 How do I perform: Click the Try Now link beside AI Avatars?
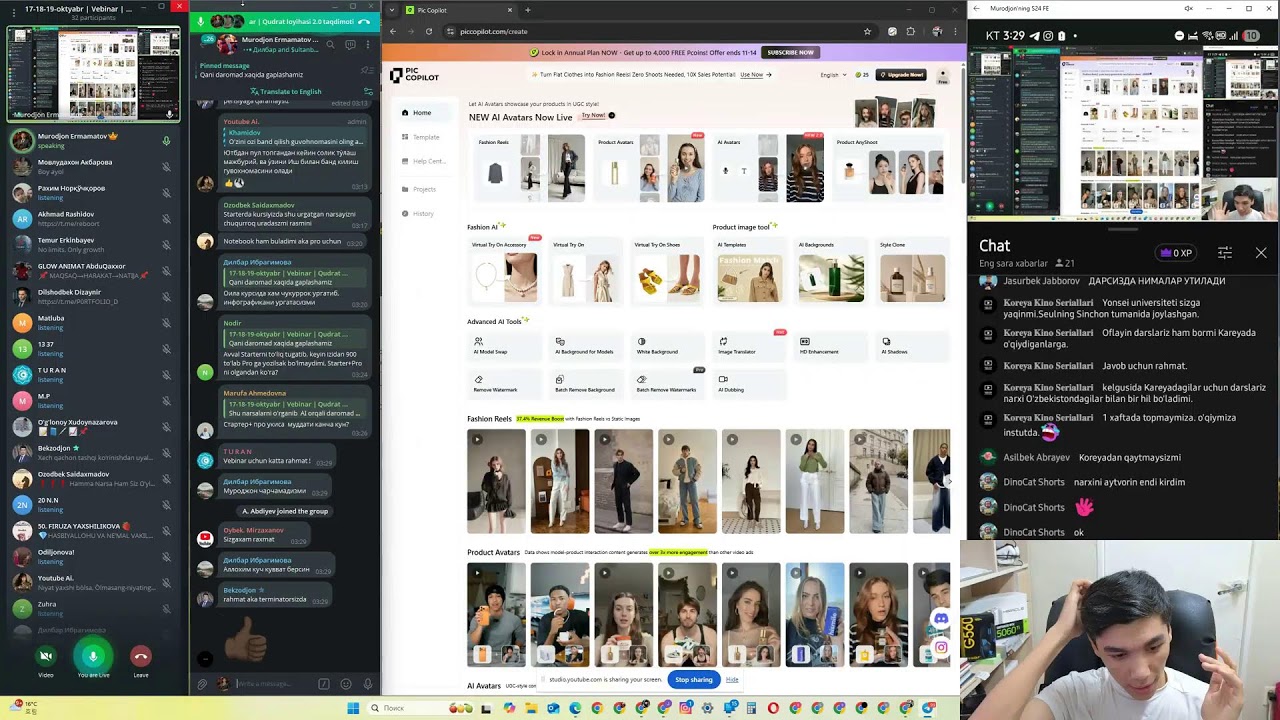pos(596,116)
